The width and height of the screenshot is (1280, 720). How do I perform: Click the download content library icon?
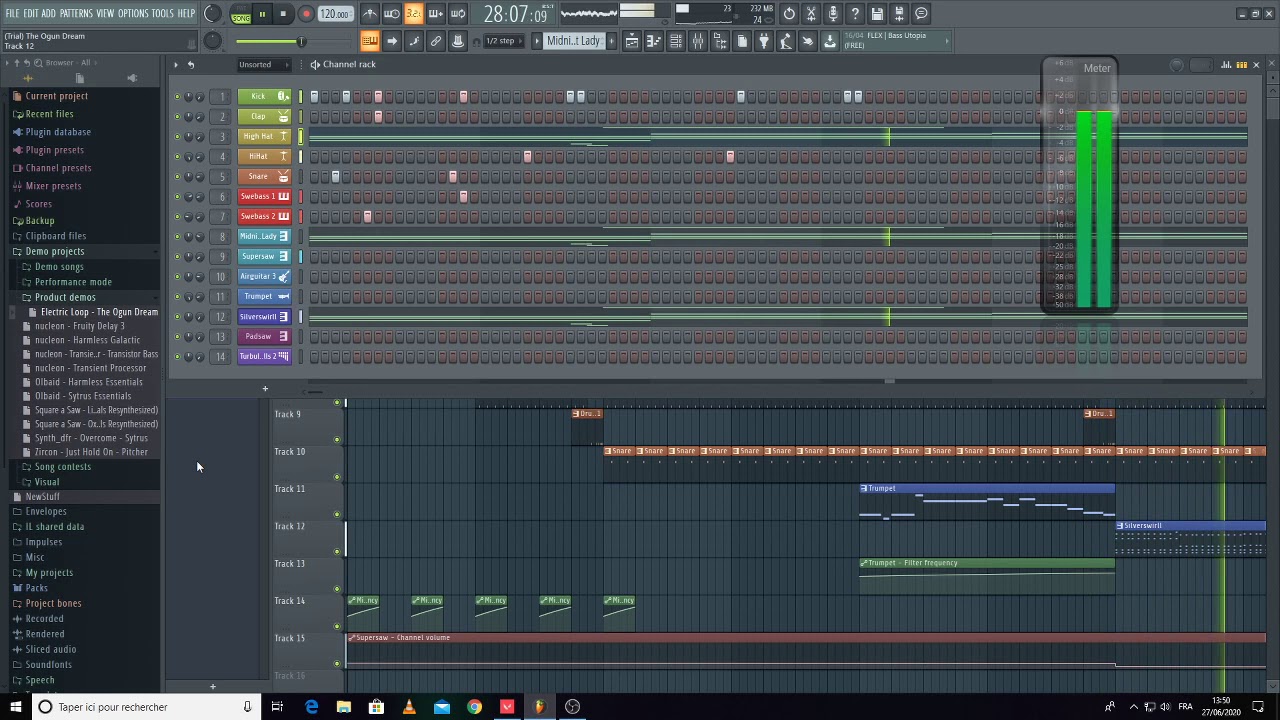pos(830,41)
